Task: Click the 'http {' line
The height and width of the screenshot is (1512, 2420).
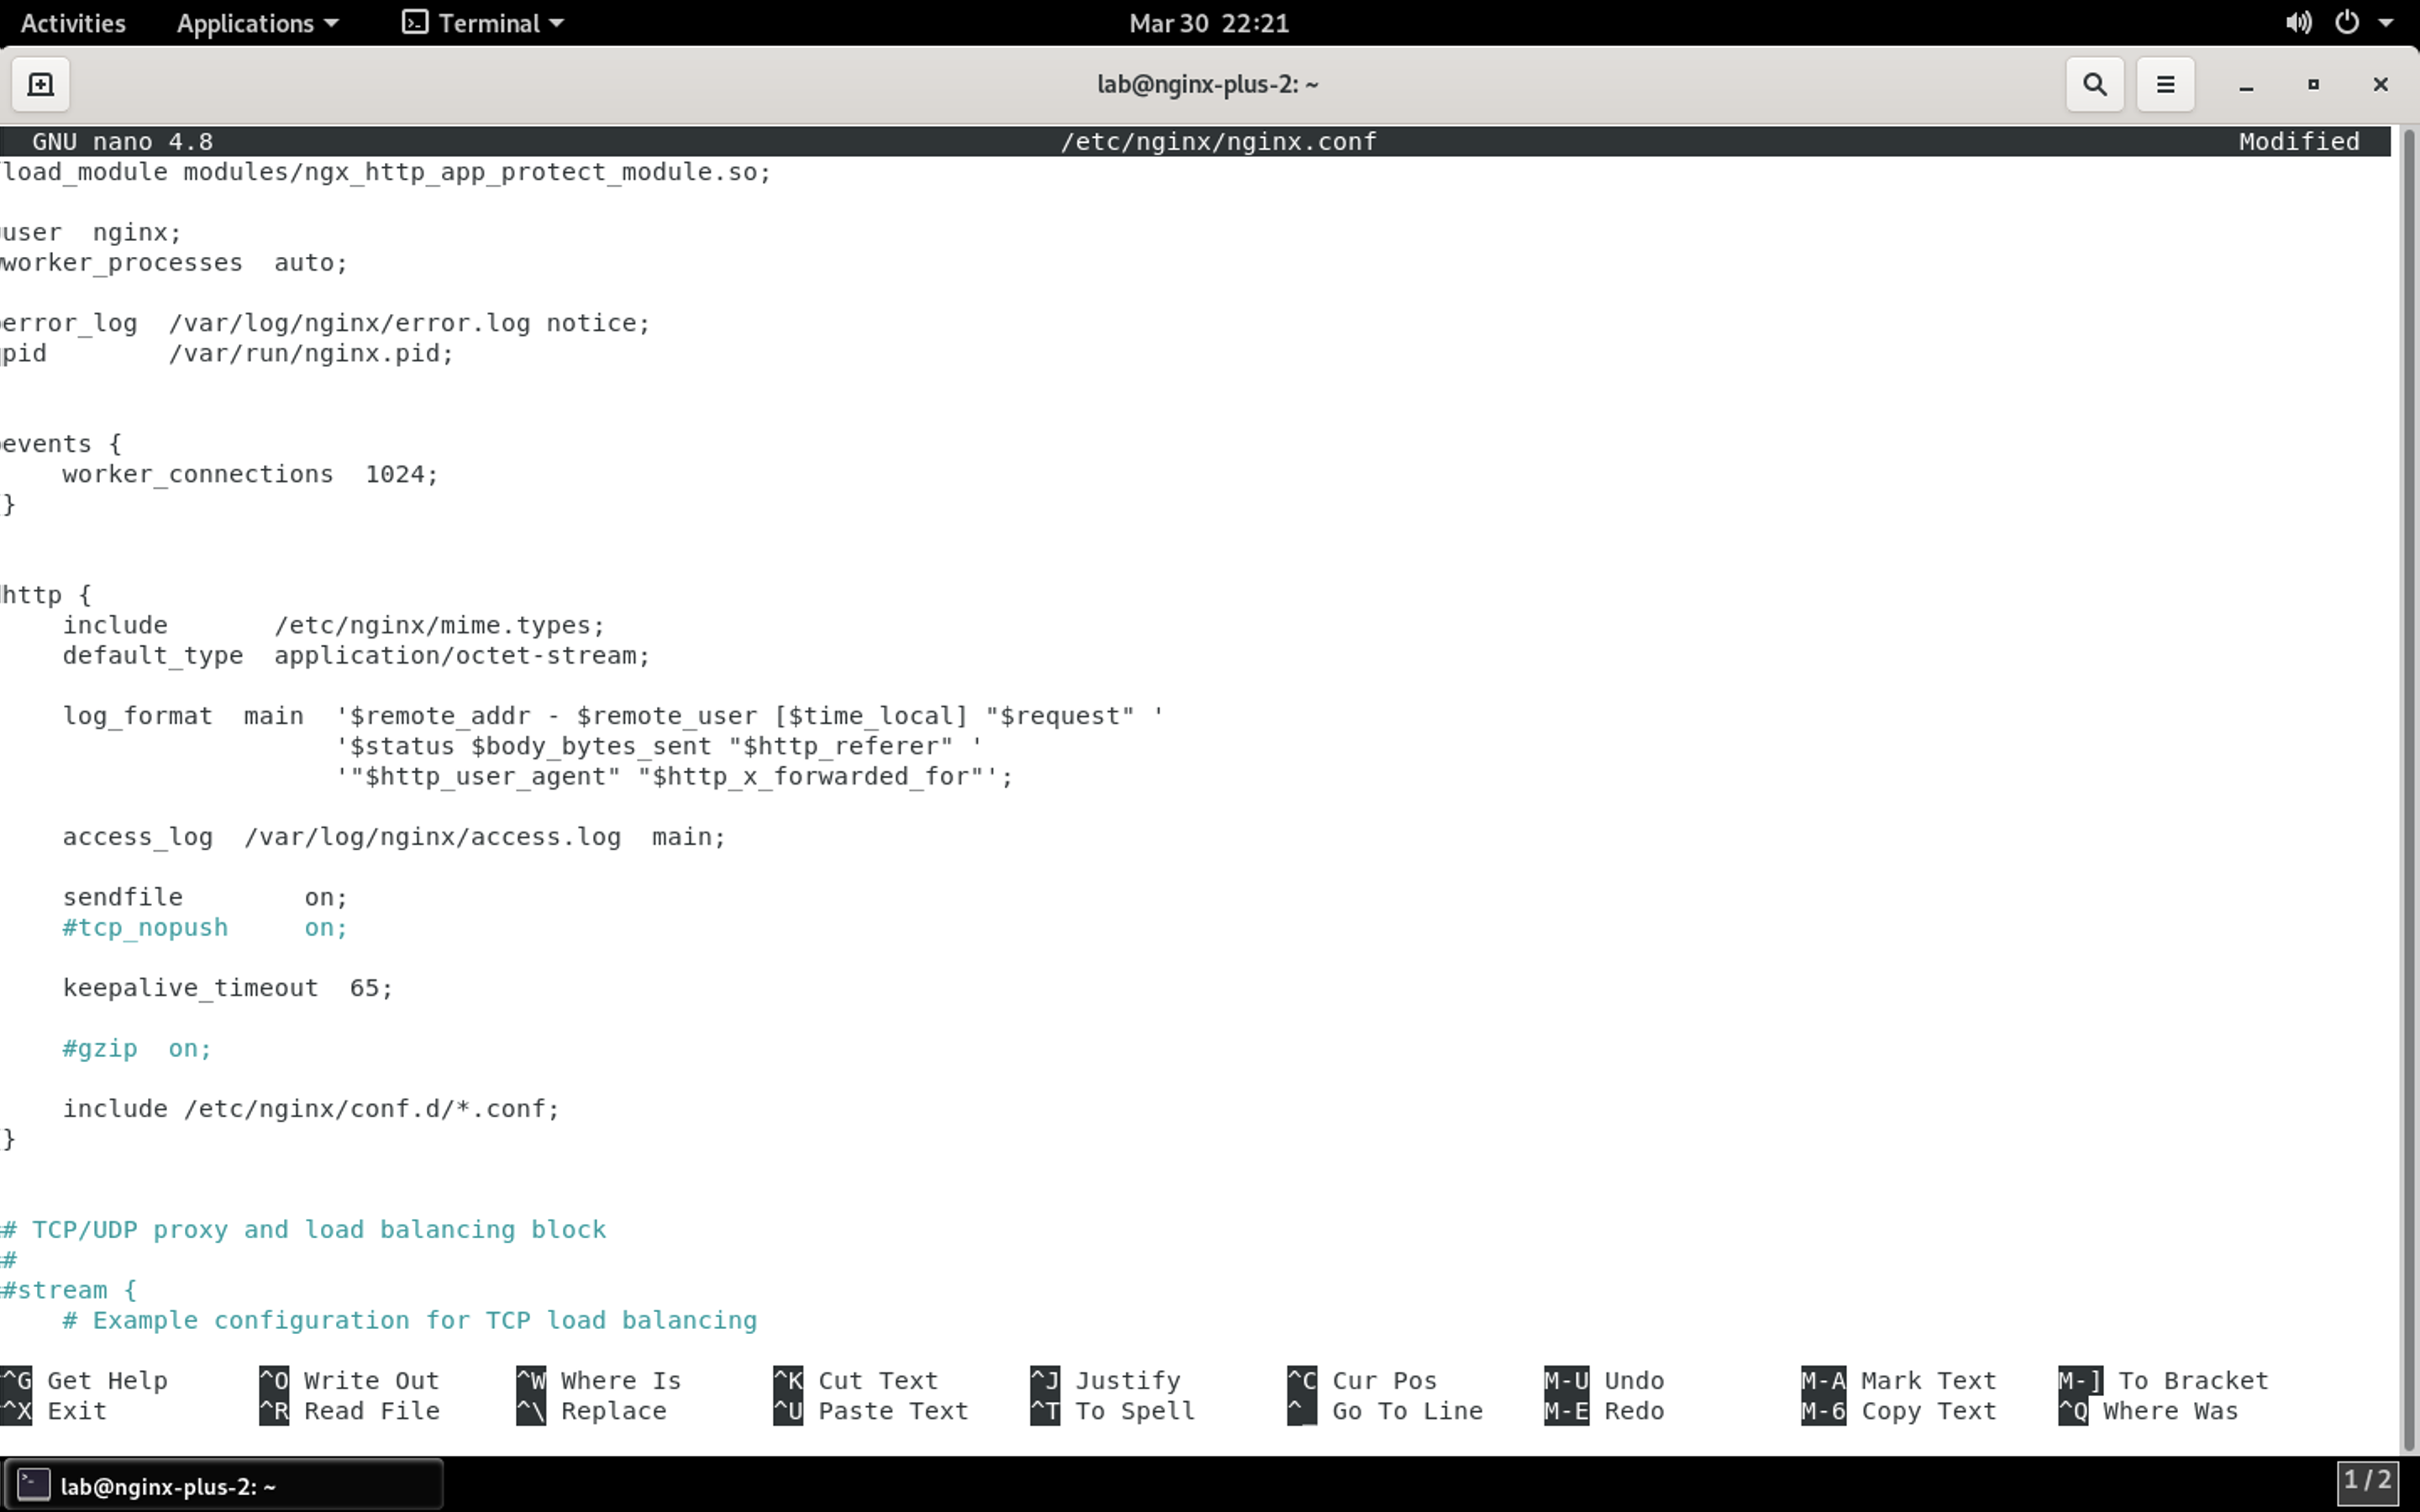Action: click(x=46, y=595)
